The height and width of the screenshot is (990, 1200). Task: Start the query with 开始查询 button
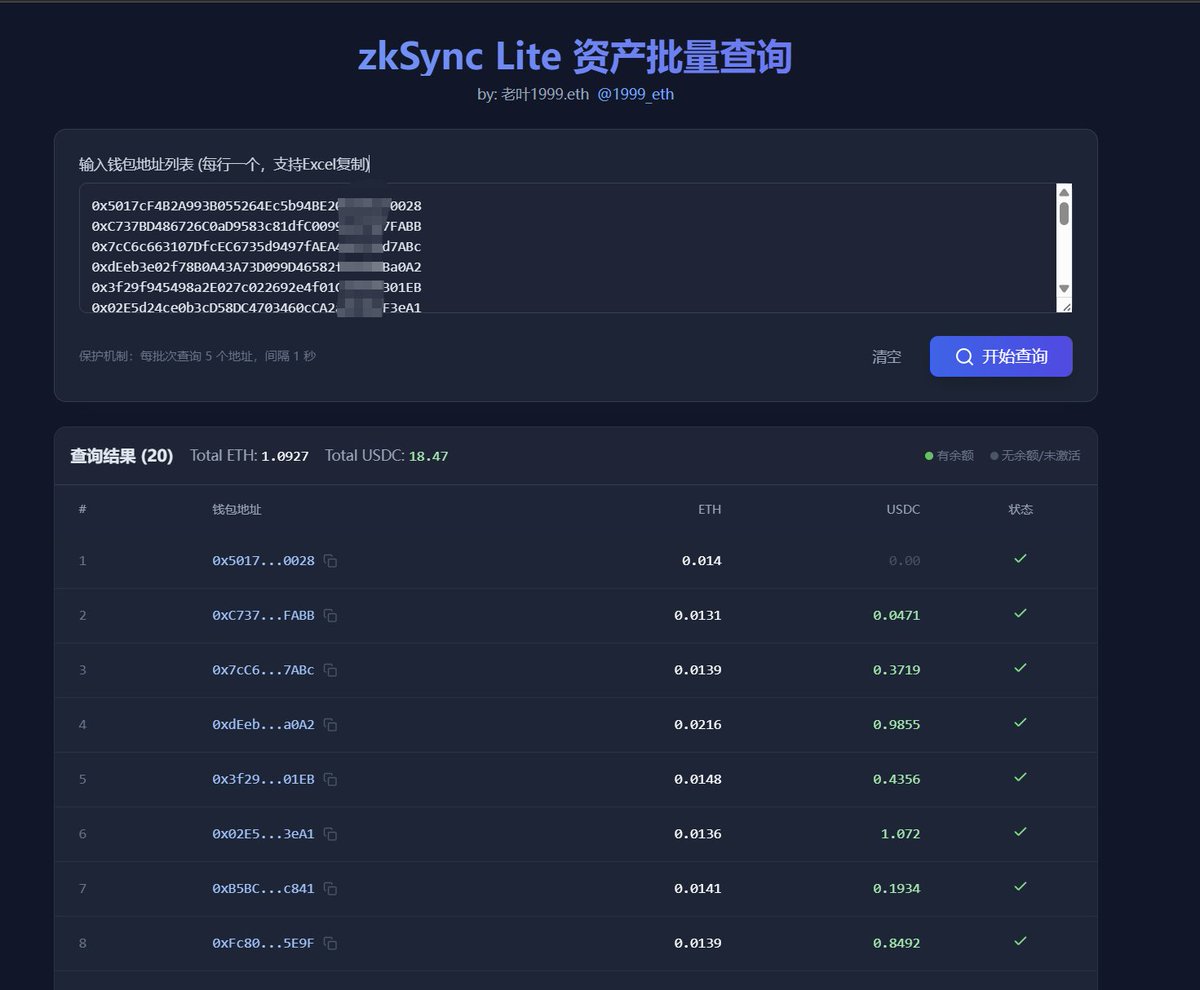[1001, 356]
